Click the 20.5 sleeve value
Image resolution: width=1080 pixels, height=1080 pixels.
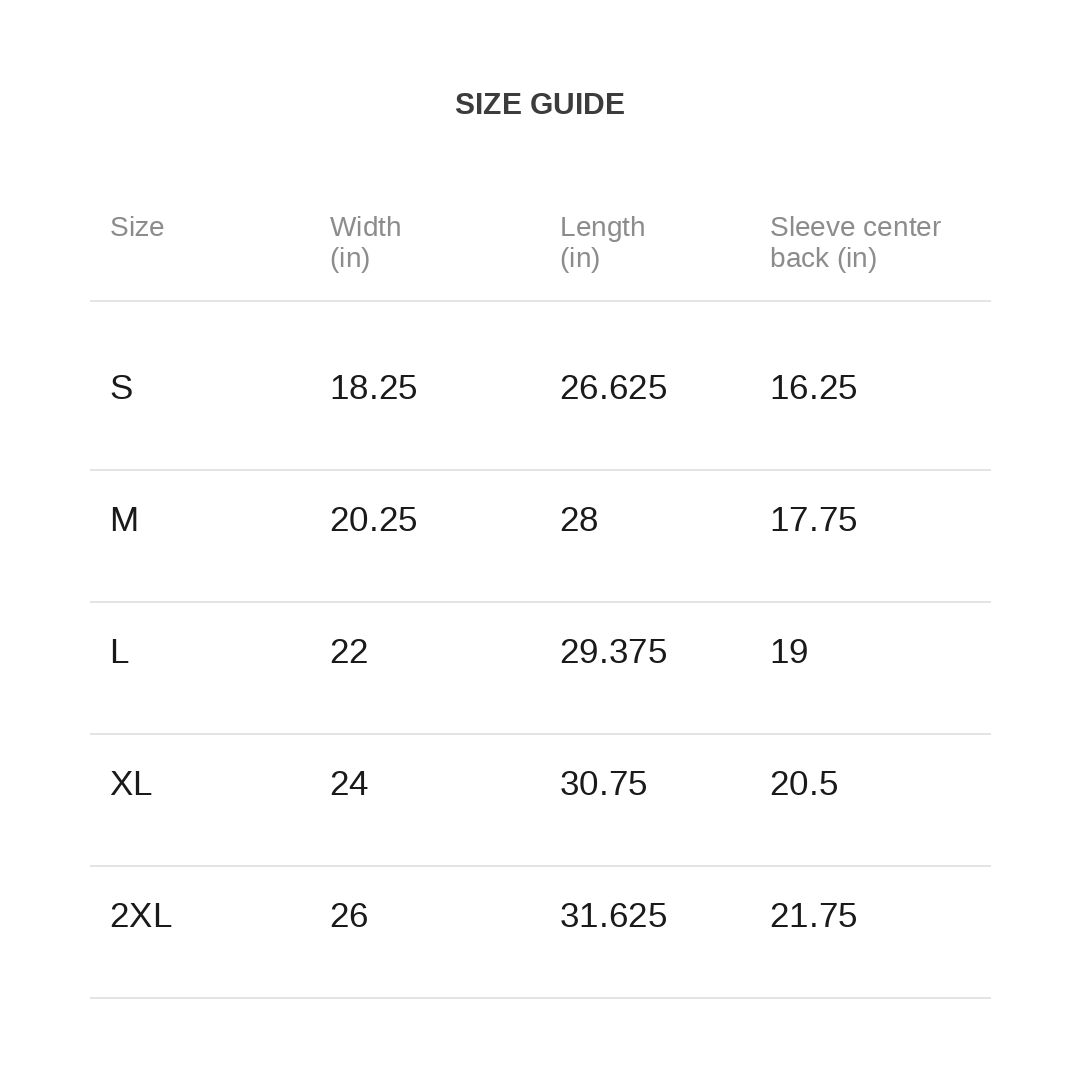(804, 784)
